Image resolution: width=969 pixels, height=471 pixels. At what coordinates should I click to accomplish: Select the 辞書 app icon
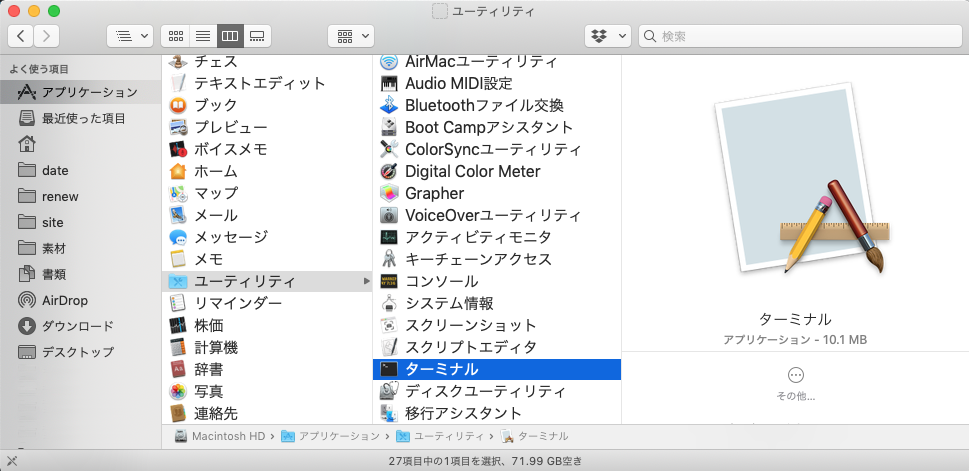click(x=178, y=370)
